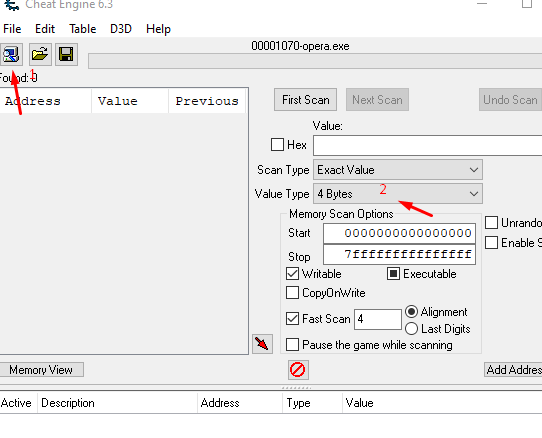Click the Active column header in address list
The height and width of the screenshot is (438, 542).
(18, 403)
